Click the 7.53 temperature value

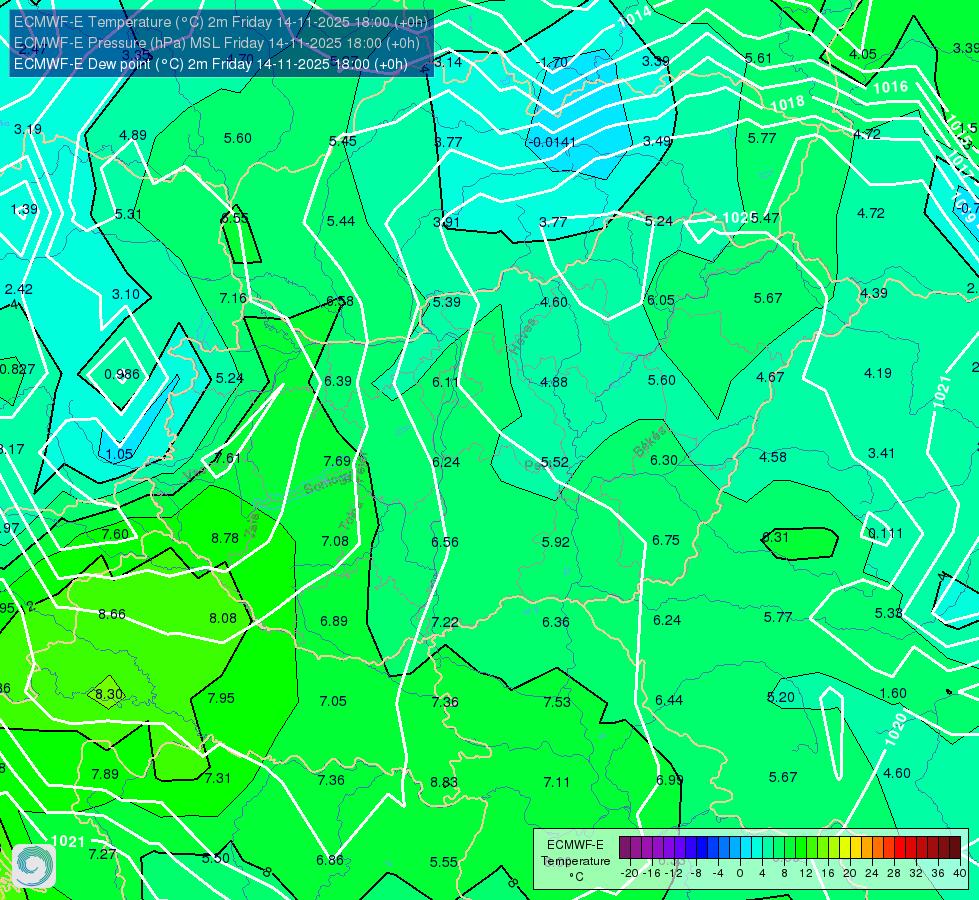pos(557,702)
